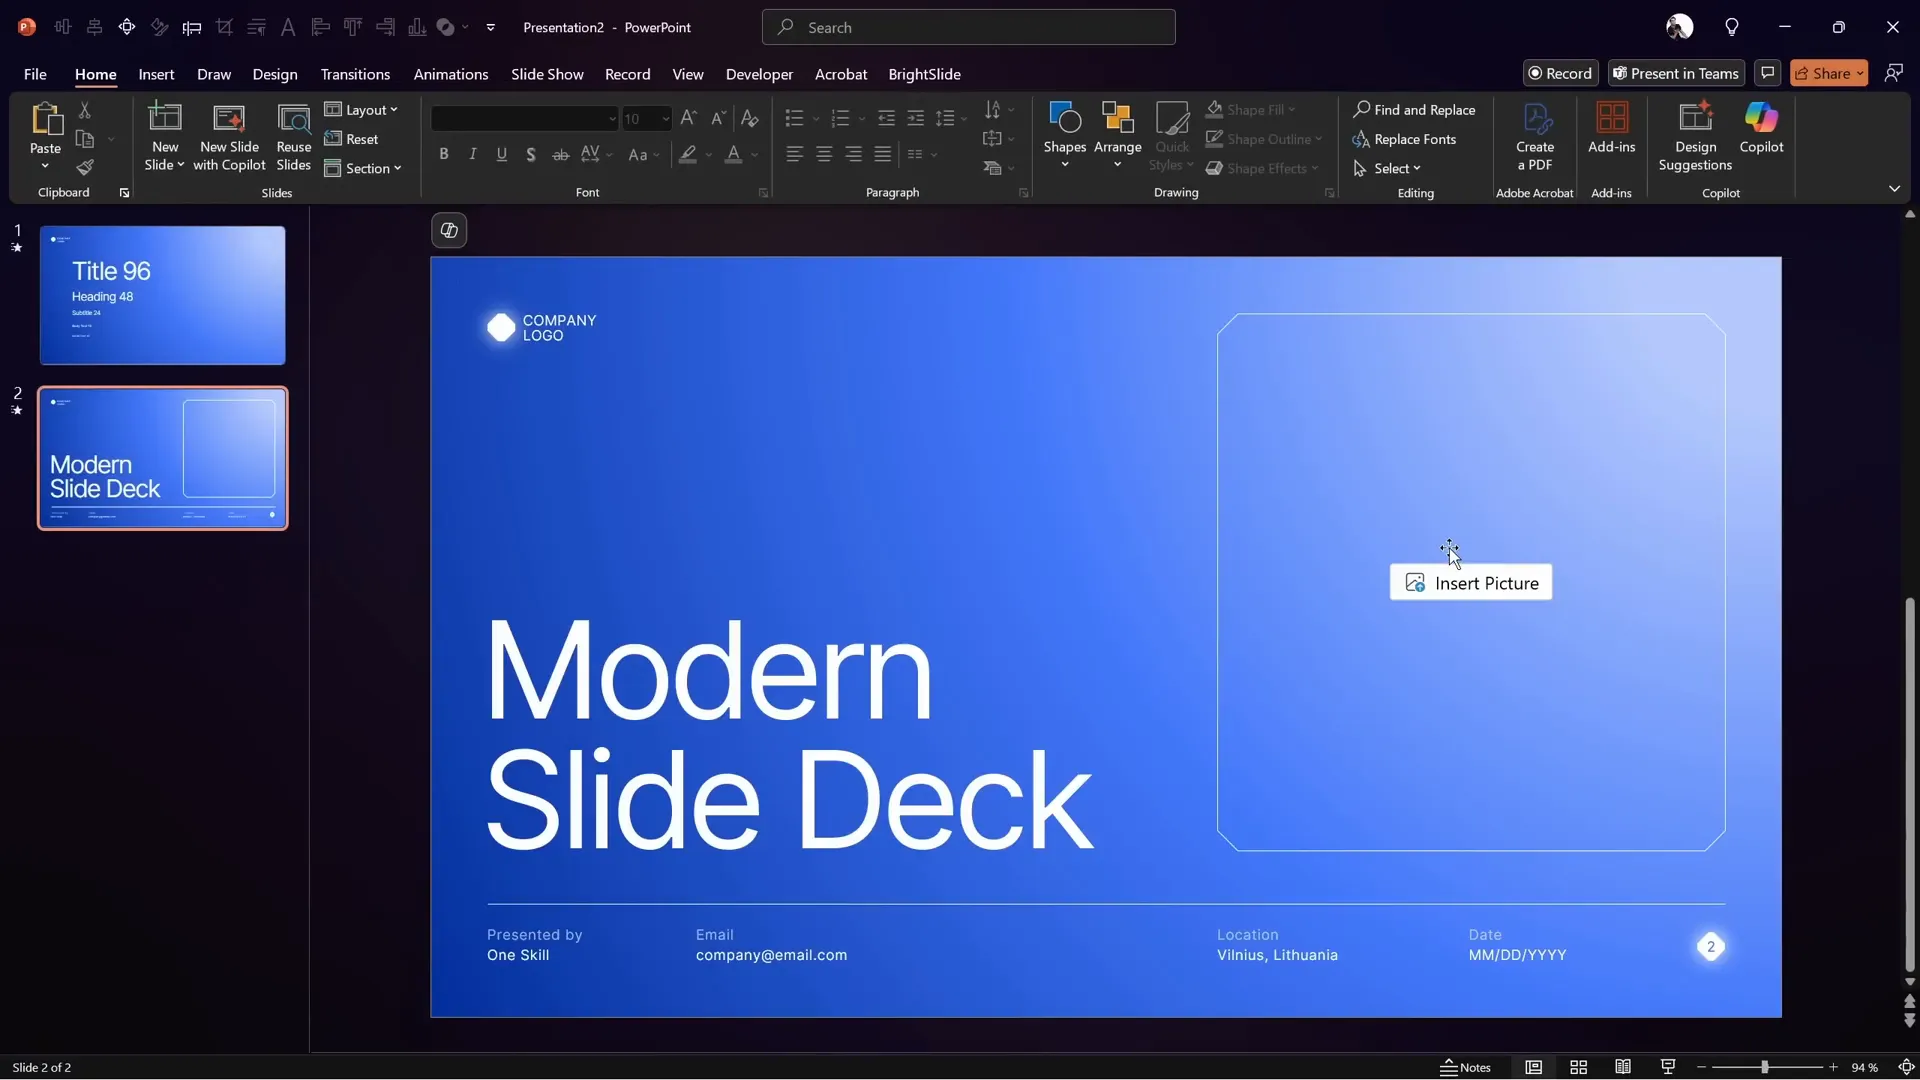
Task: Toggle the Notes pane
Action: coord(1465,1067)
